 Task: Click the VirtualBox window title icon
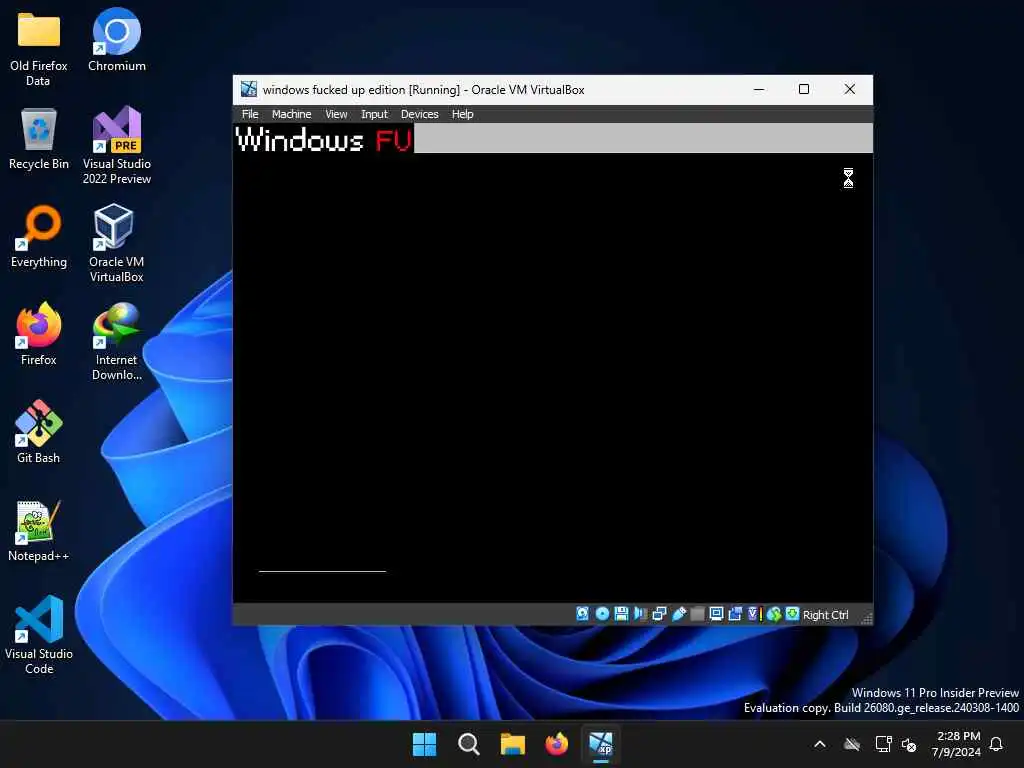[x=249, y=89]
